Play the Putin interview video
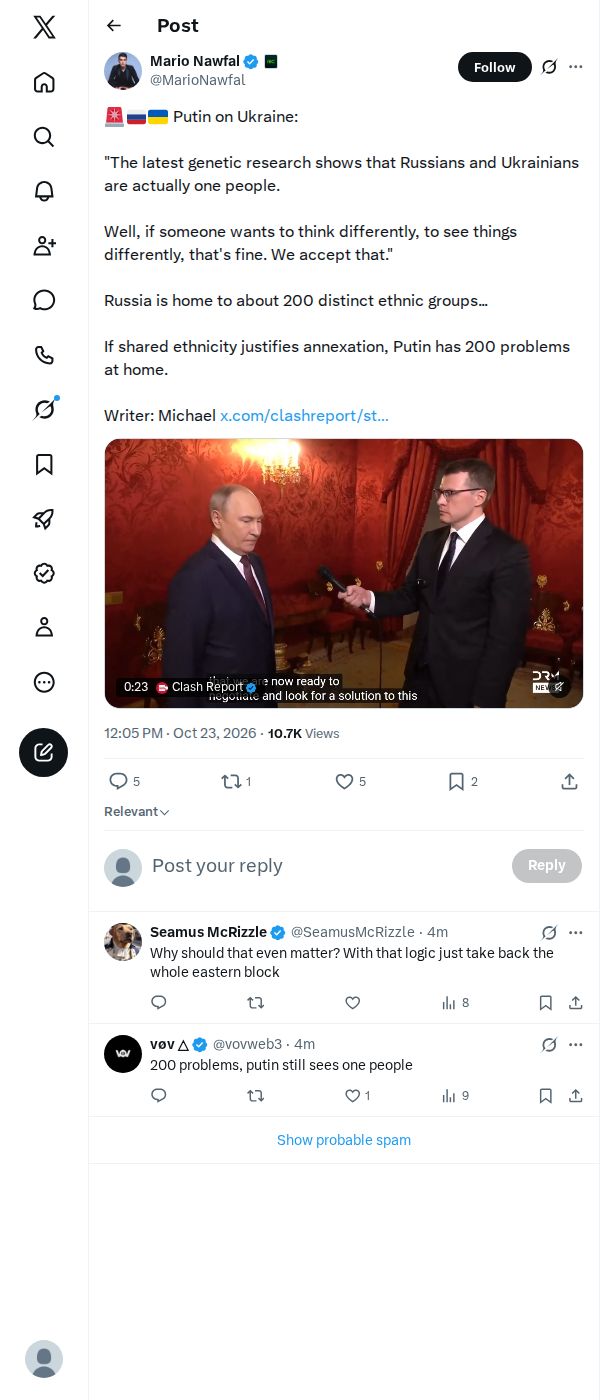The image size is (600, 1400). click(344, 573)
